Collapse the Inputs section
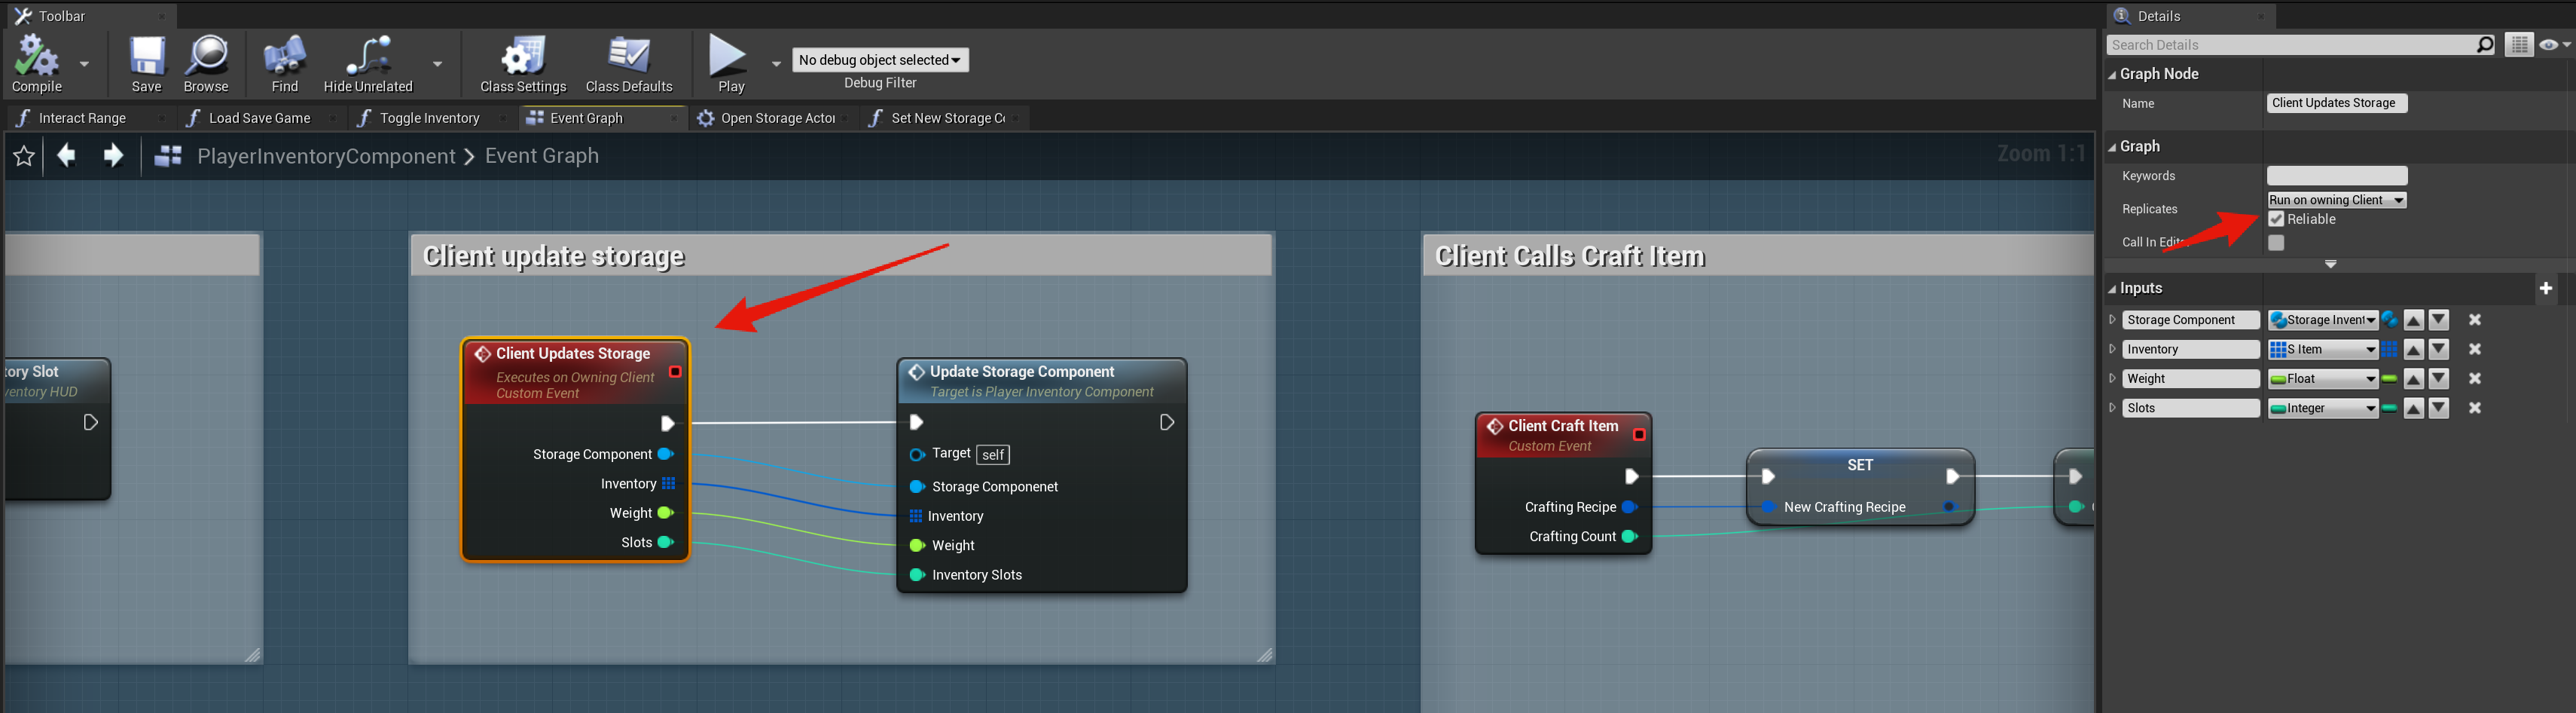Screen dimensions: 2576x713 click(2112, 289)
